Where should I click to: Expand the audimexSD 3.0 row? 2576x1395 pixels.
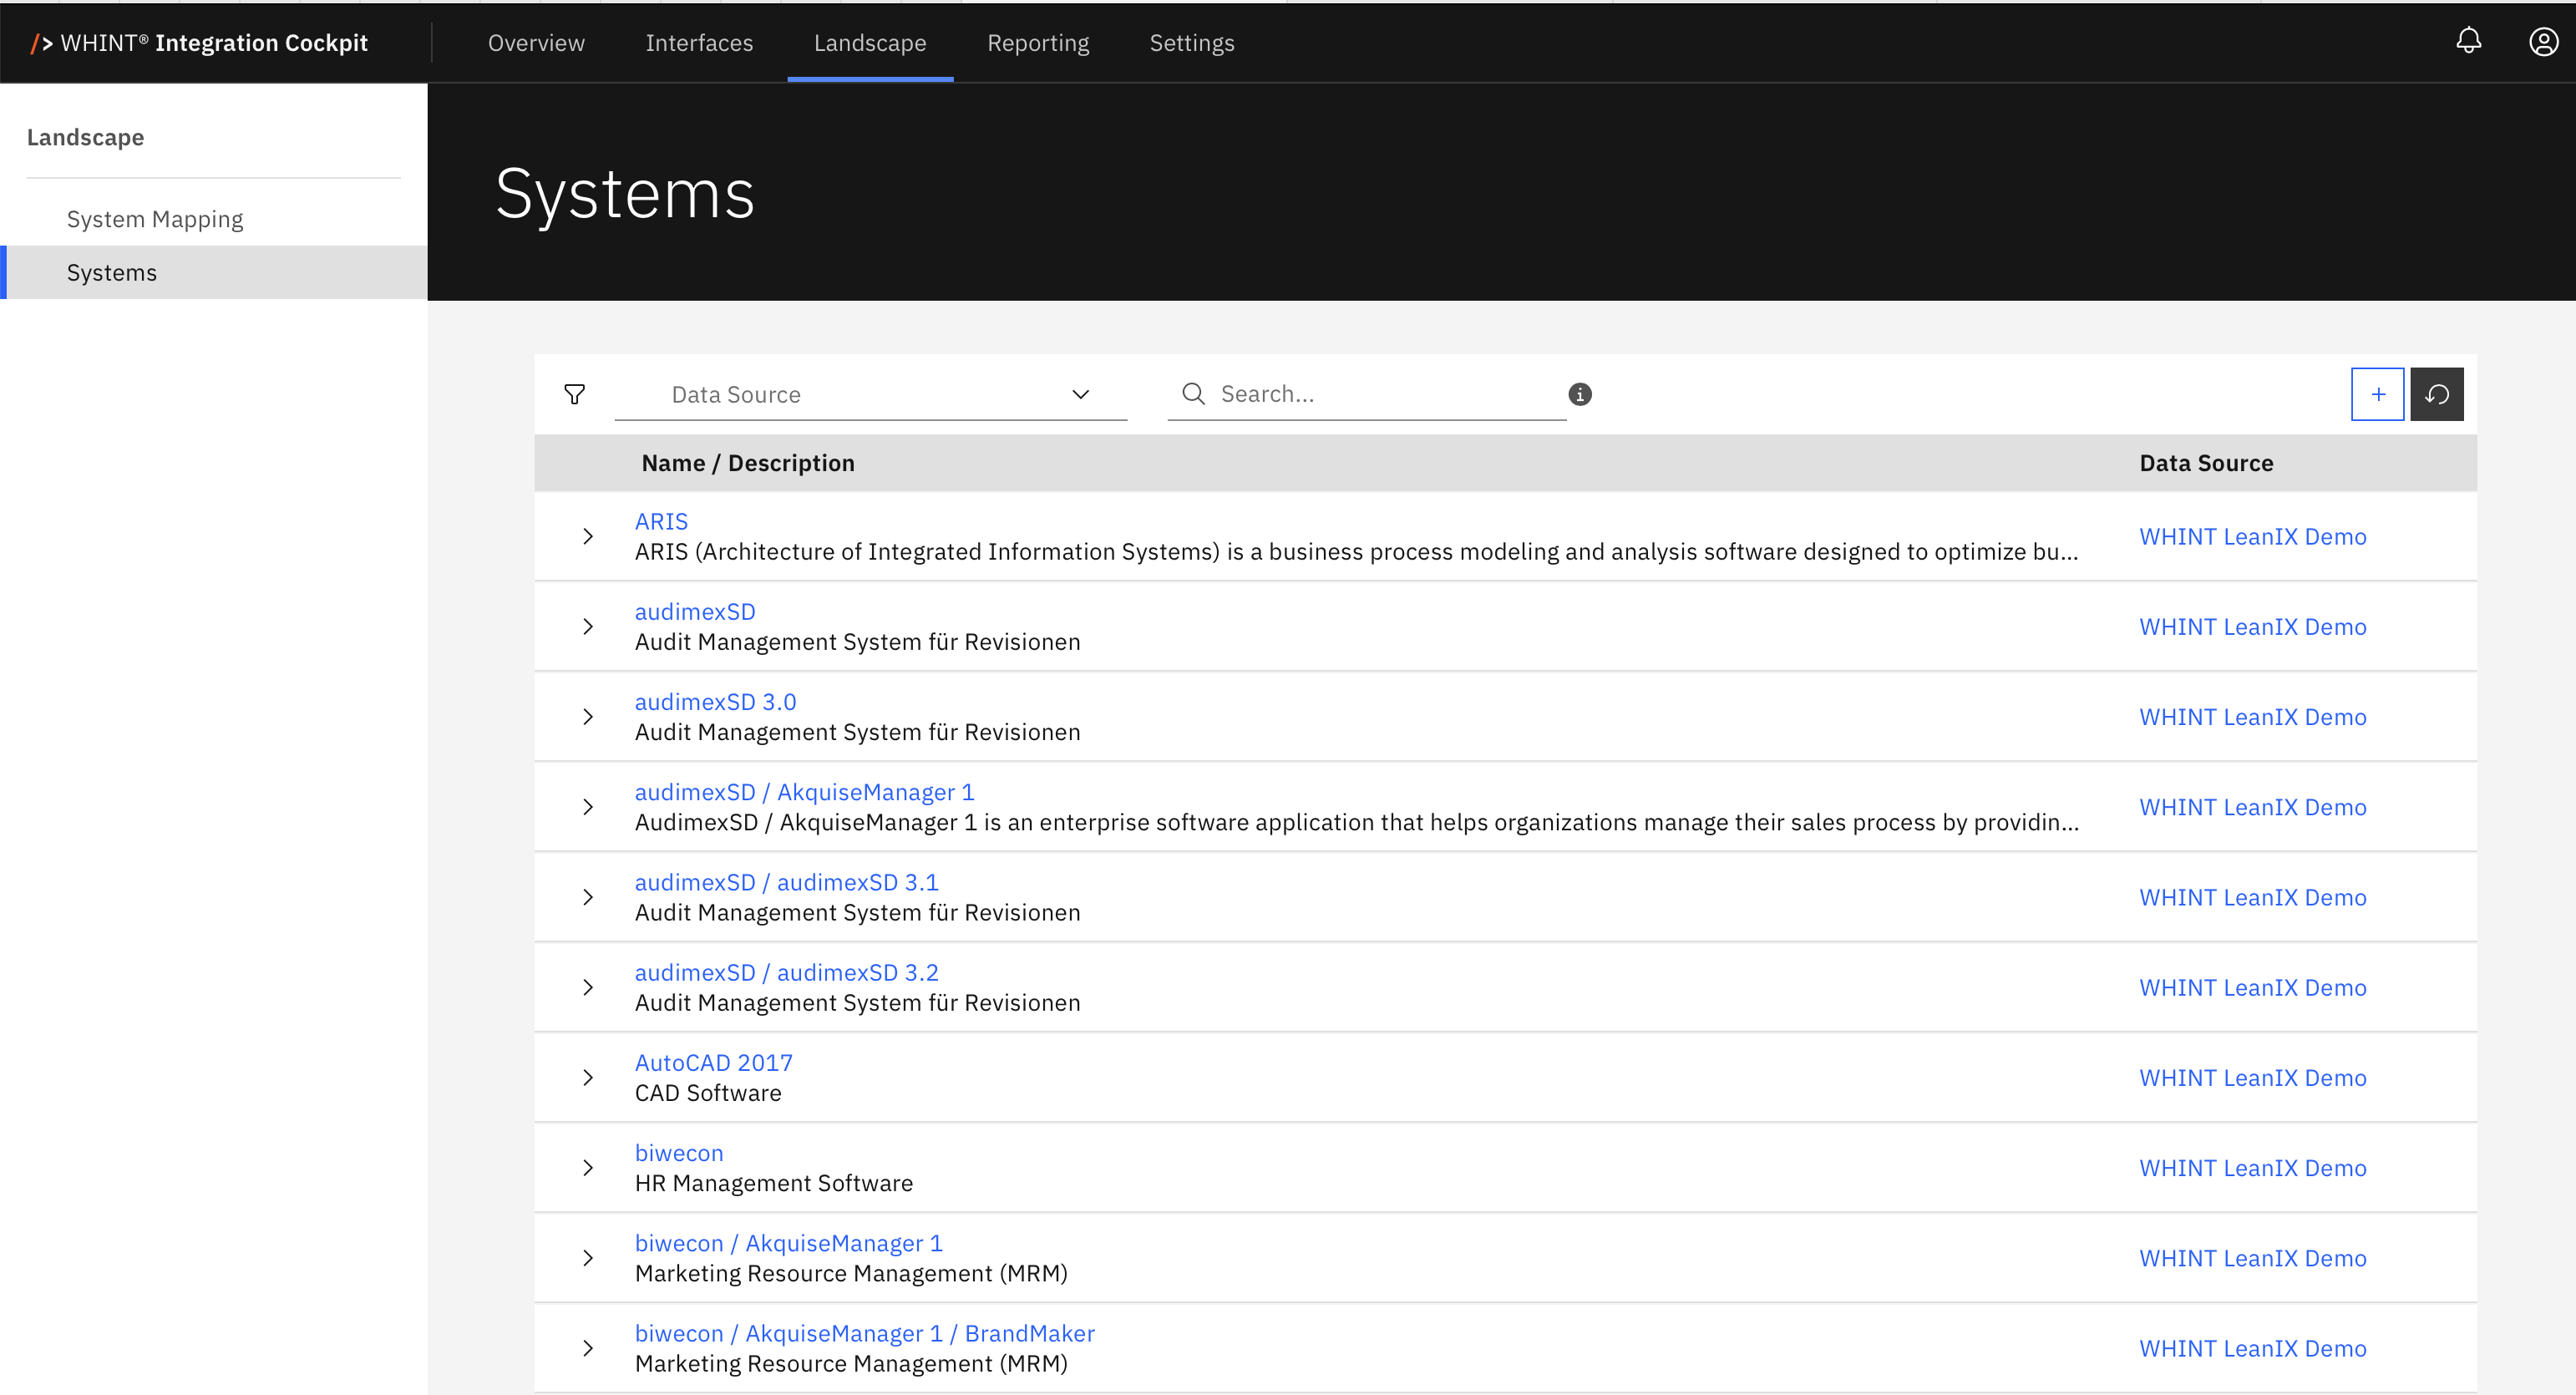coord(588,716)
